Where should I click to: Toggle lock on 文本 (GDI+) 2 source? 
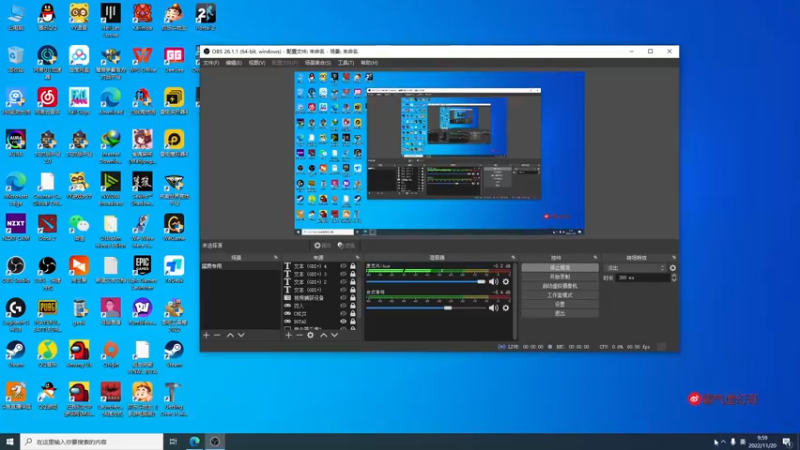[353, 282]
